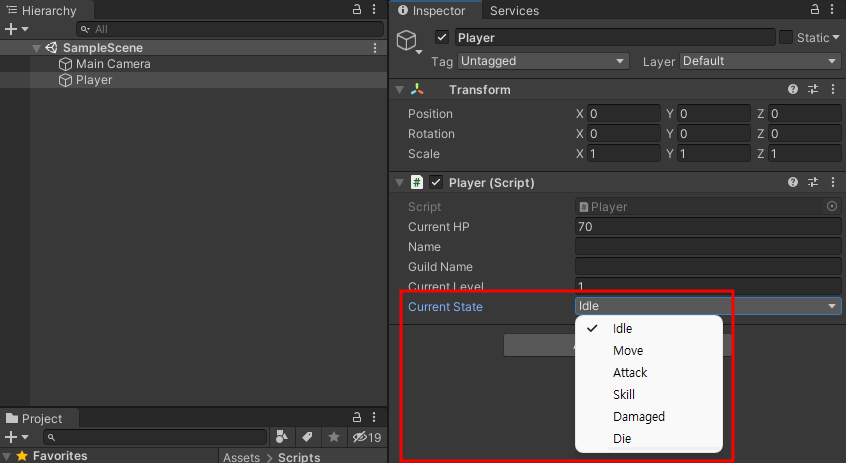The image size is (846, 463).
Task: Click the Hierarchy panel lock icon
Action: [x=357, y=9]
